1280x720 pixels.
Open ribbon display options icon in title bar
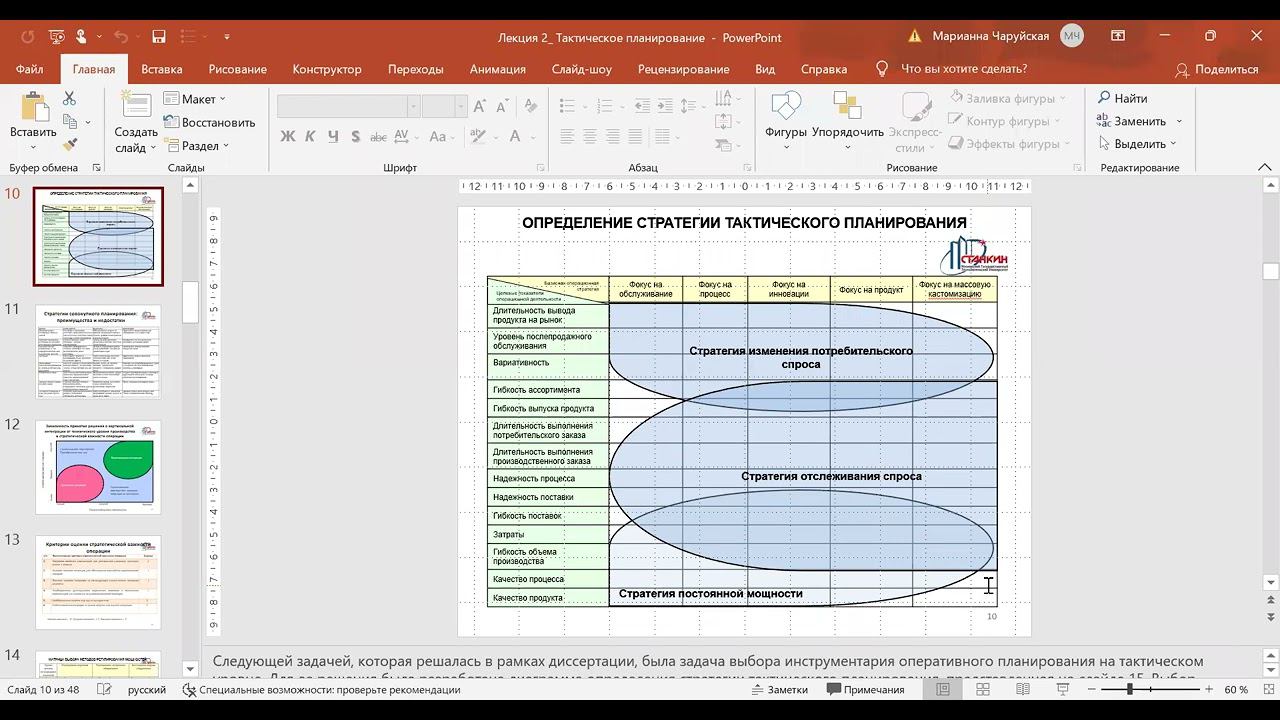[1117, 36]
